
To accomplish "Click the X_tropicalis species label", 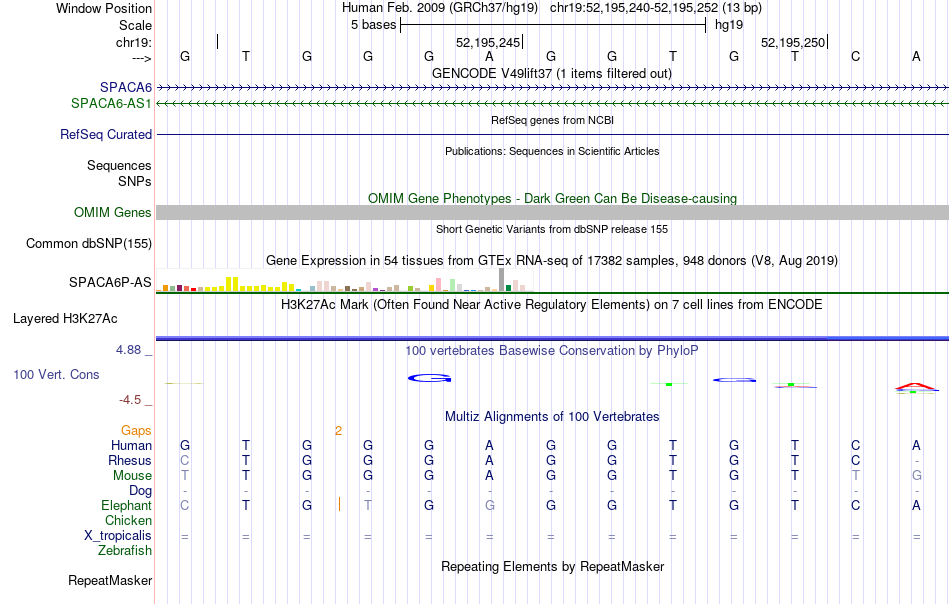I will 118,536.
